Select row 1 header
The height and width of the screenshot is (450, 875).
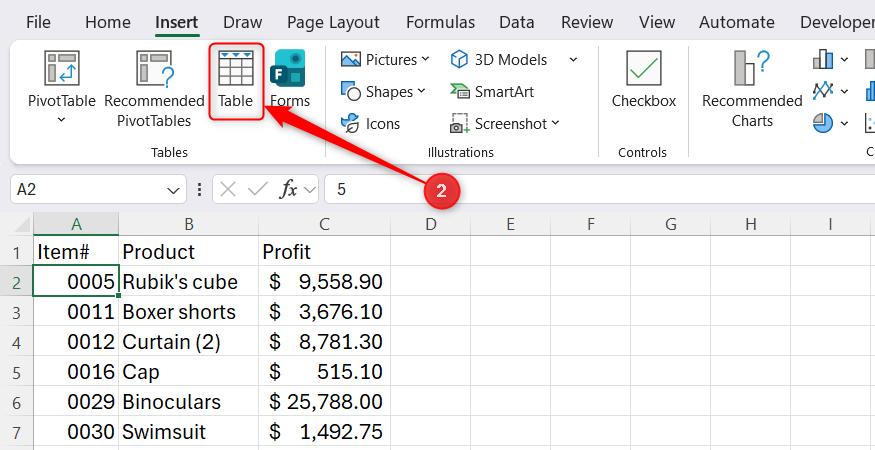16,252
